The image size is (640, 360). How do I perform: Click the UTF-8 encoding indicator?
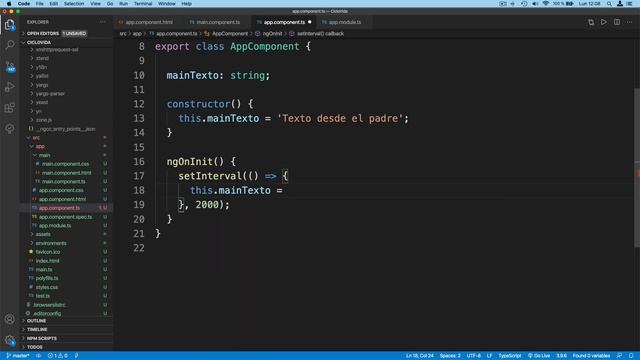(473, 356)
